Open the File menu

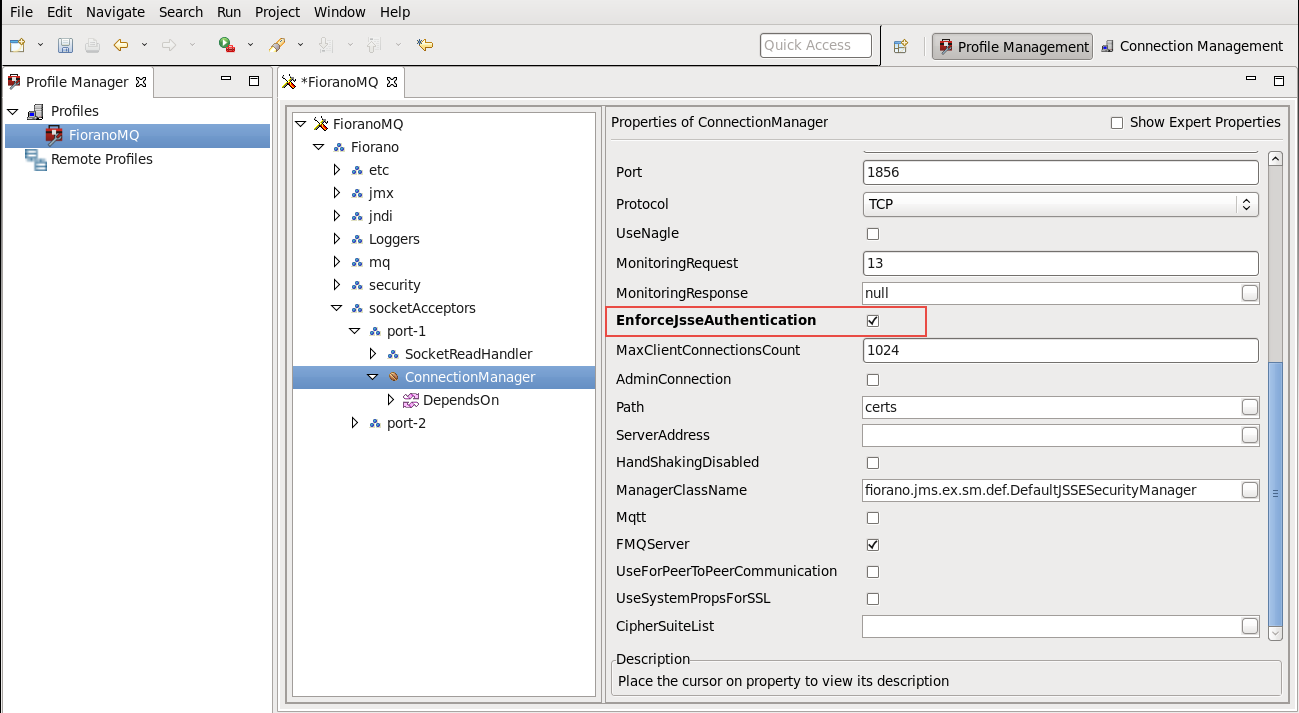(x=21, y=12)
